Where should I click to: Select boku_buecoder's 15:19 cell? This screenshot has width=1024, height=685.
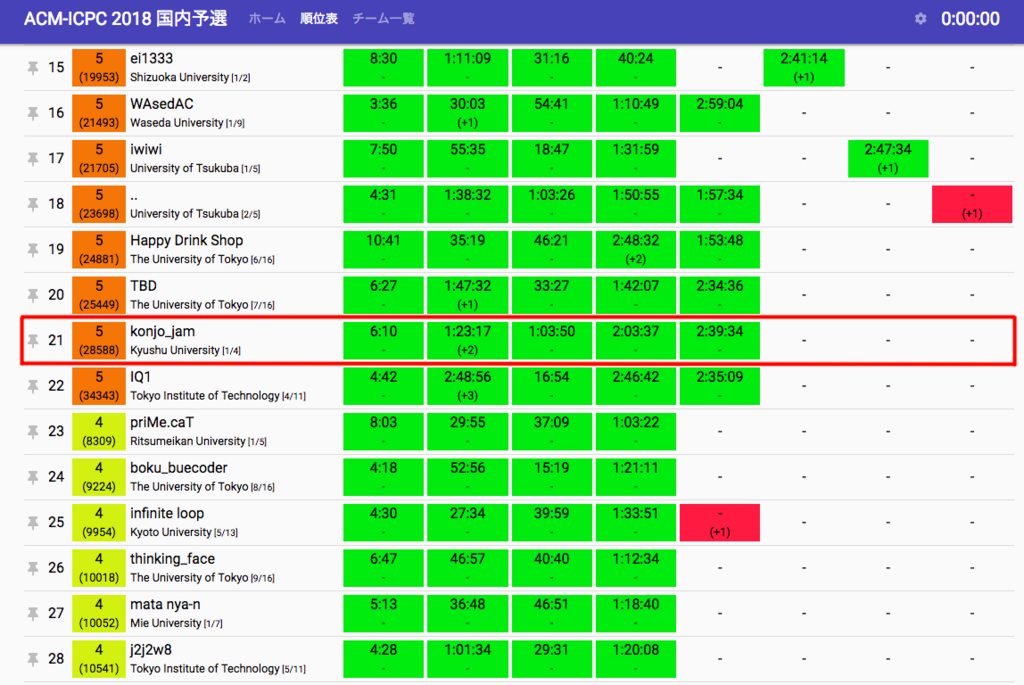click(x=552, y=477)
